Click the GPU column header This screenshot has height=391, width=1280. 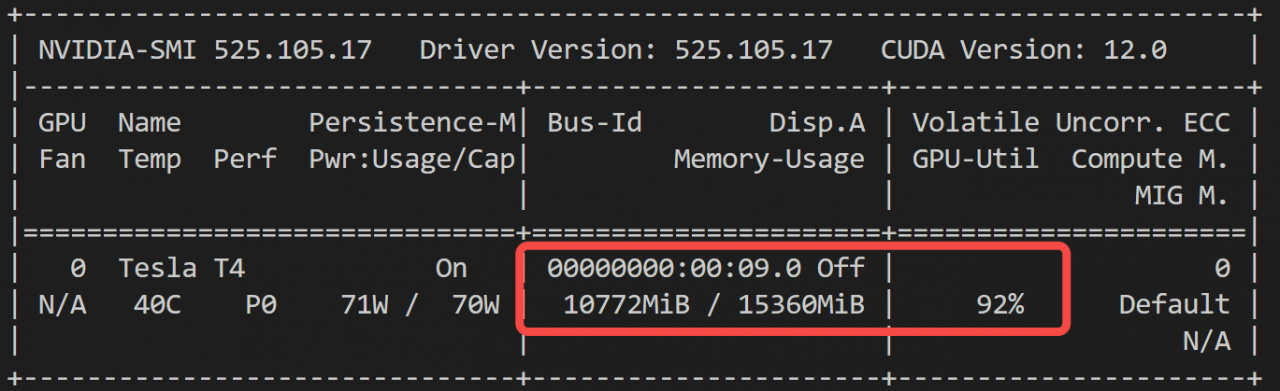tap(62, 123)
